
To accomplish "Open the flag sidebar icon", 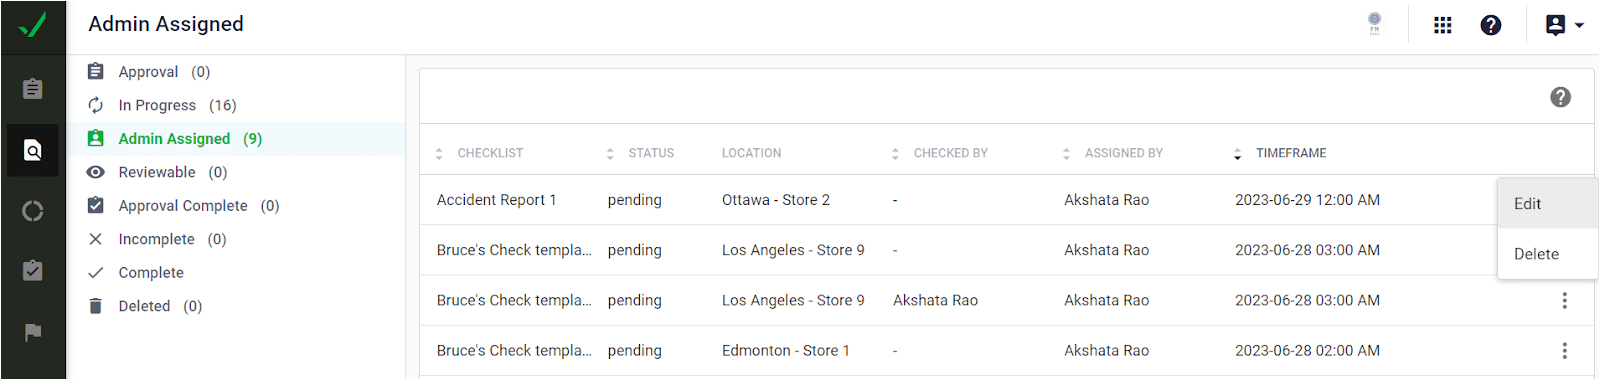I will [33, 332].
